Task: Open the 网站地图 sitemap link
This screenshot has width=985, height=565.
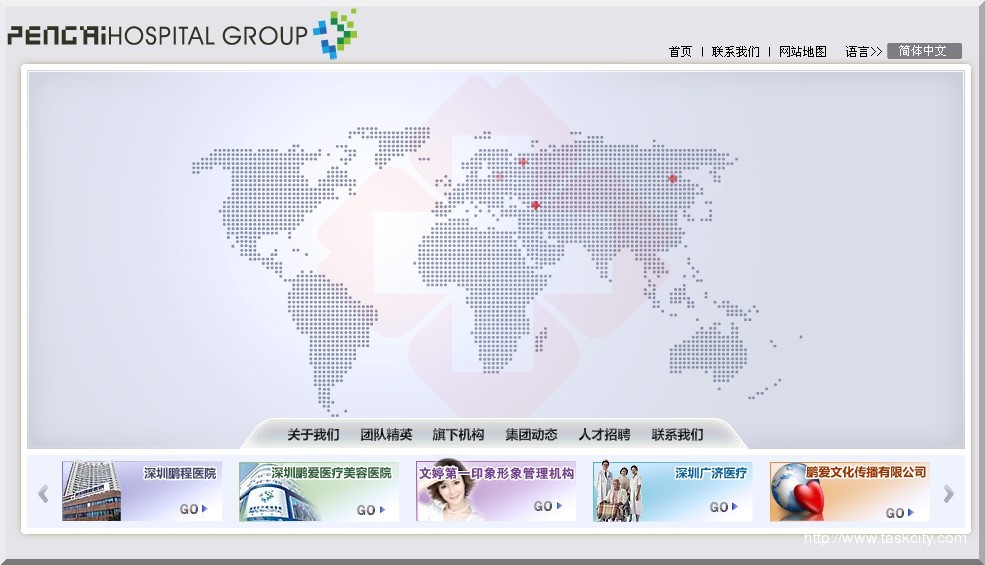Action: coord(802,52)
